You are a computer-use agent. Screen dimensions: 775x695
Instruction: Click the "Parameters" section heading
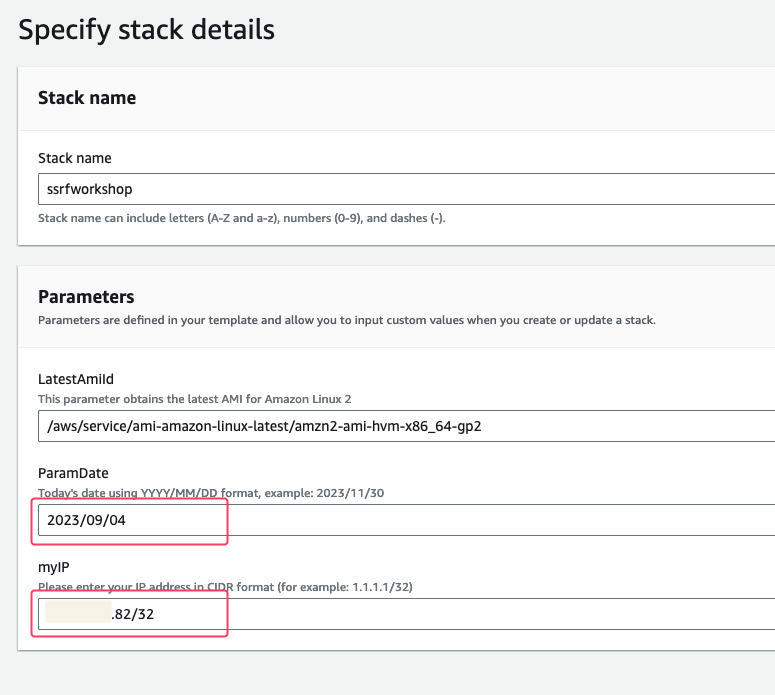(x=86, y=297)
